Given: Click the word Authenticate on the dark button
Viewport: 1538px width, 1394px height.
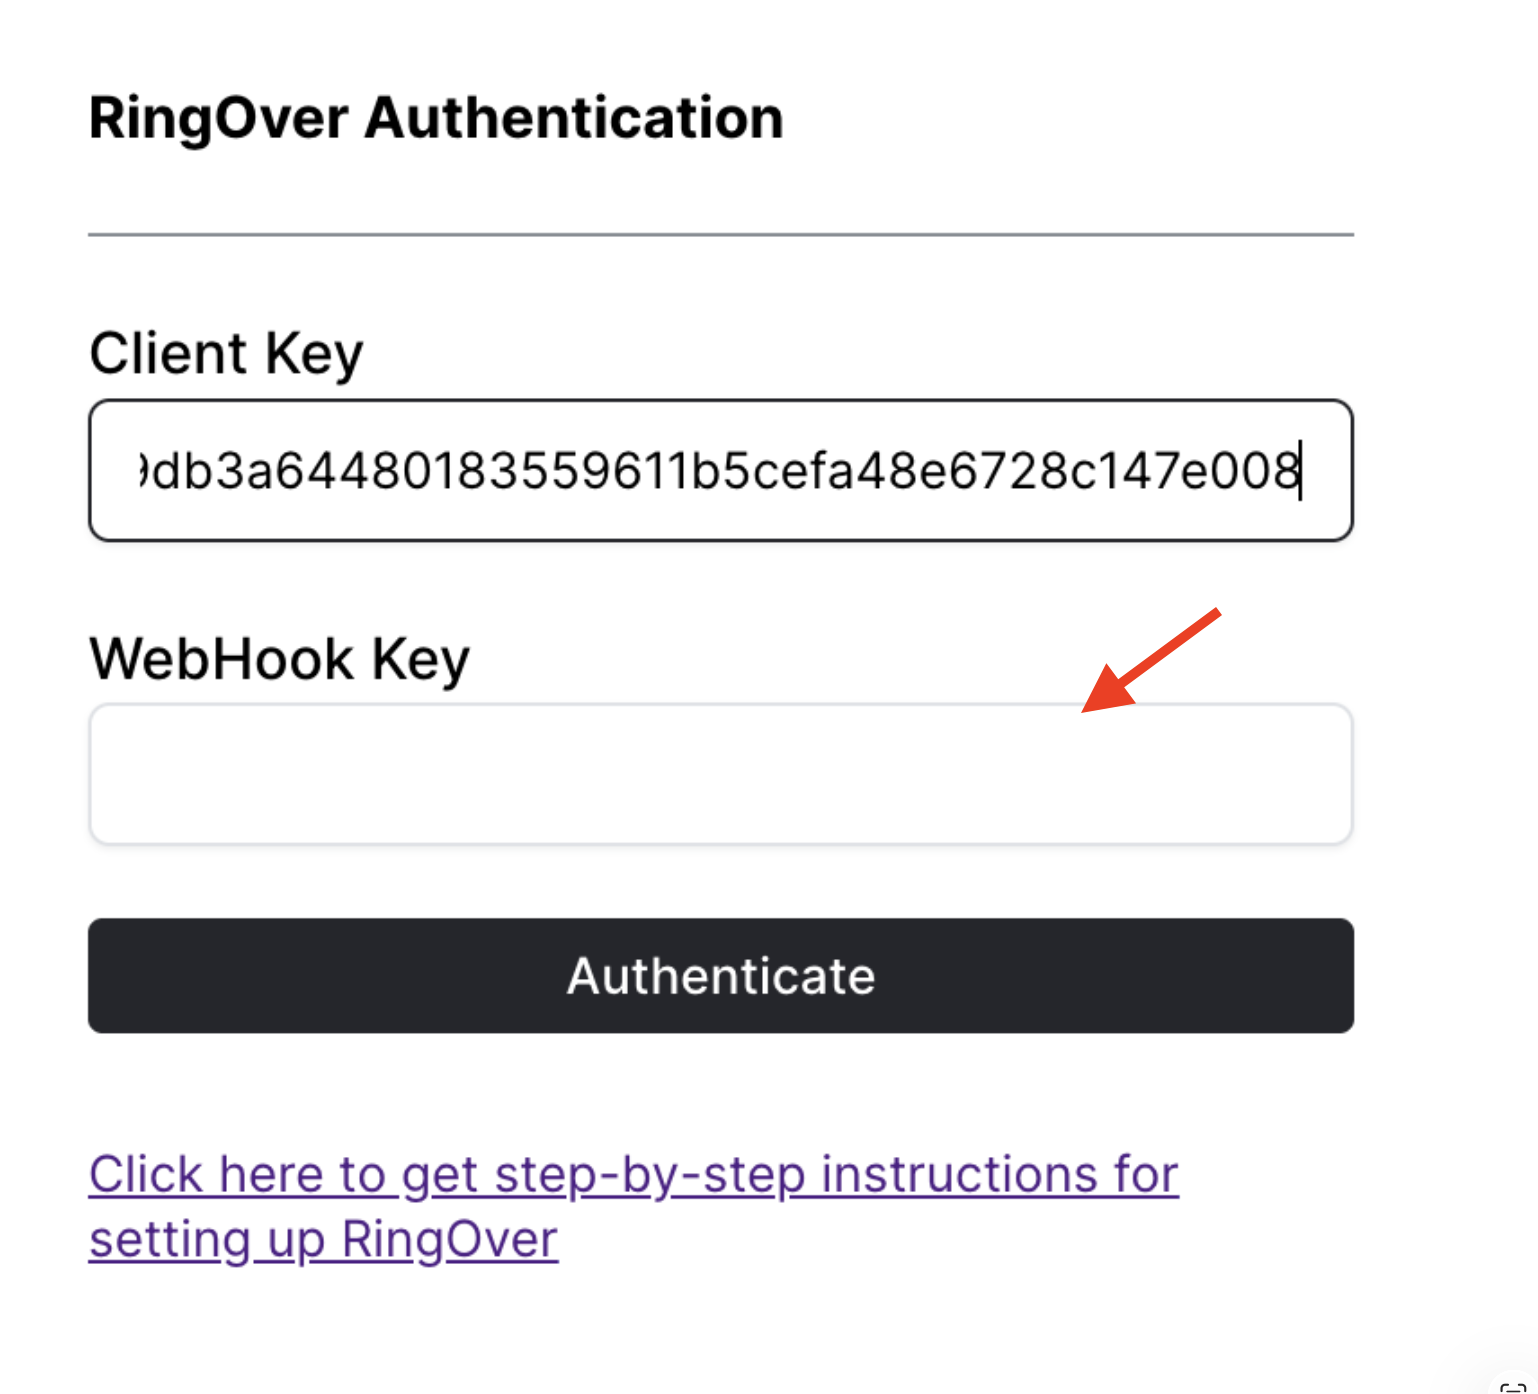Looking at the screenshot, I should [x=720, y=976].
